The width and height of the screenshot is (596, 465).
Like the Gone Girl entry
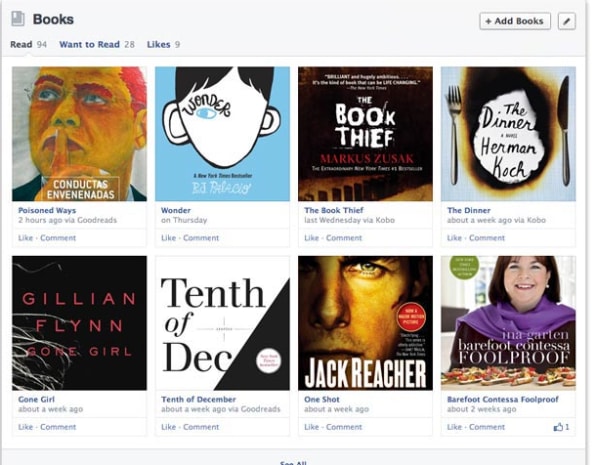25,427
